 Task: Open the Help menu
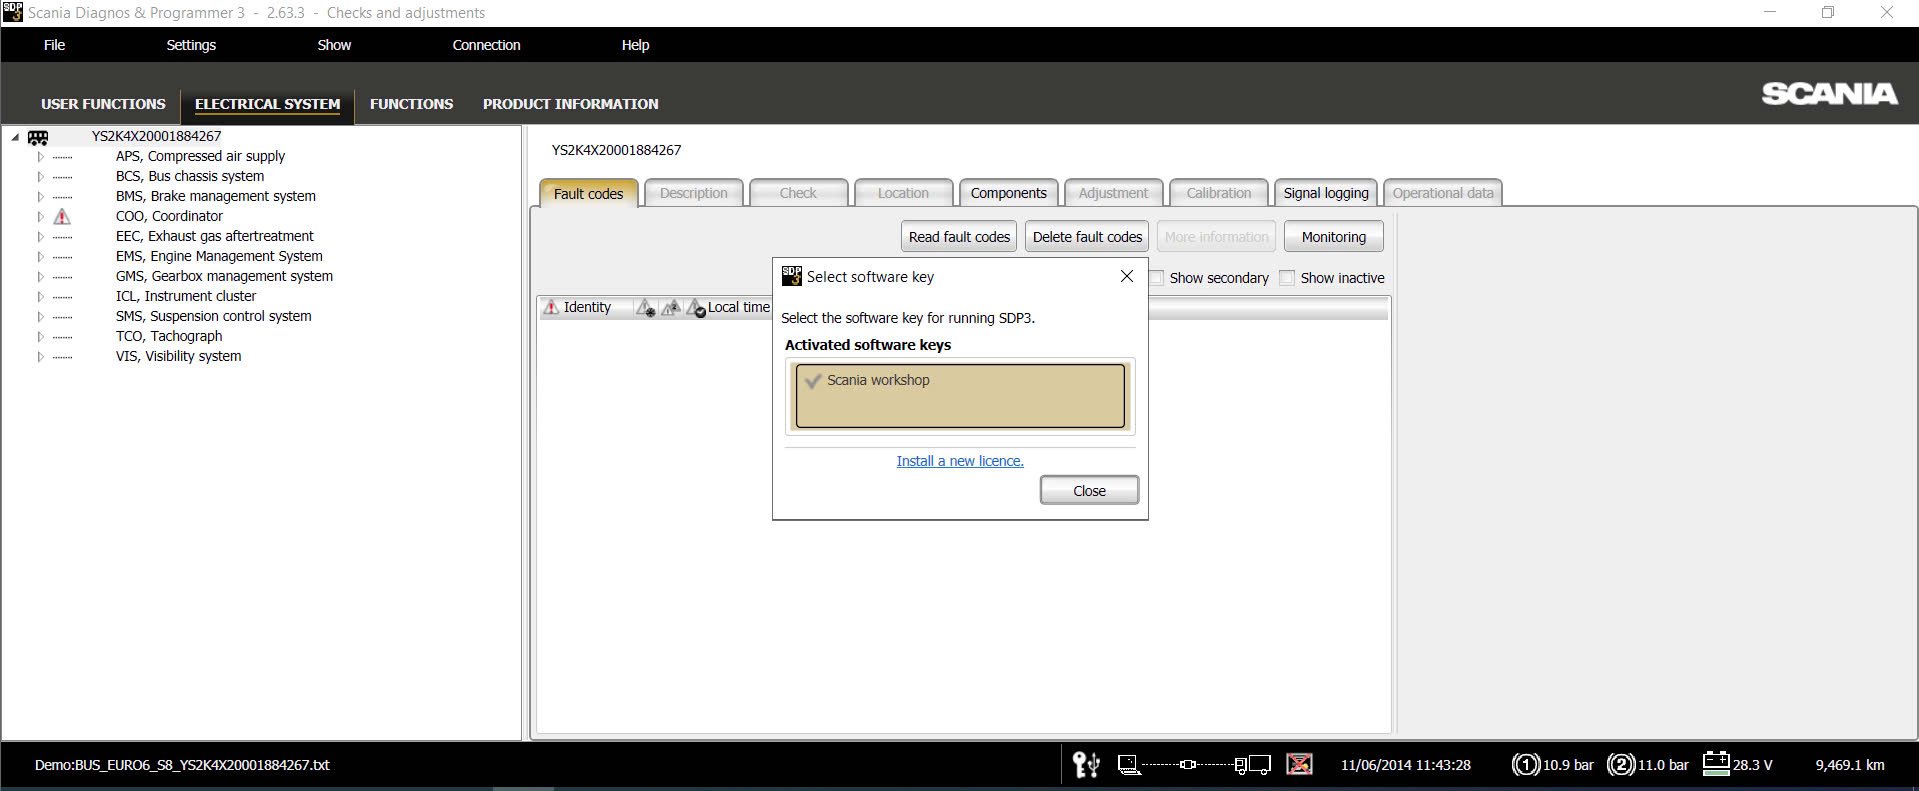click(635, 45)
